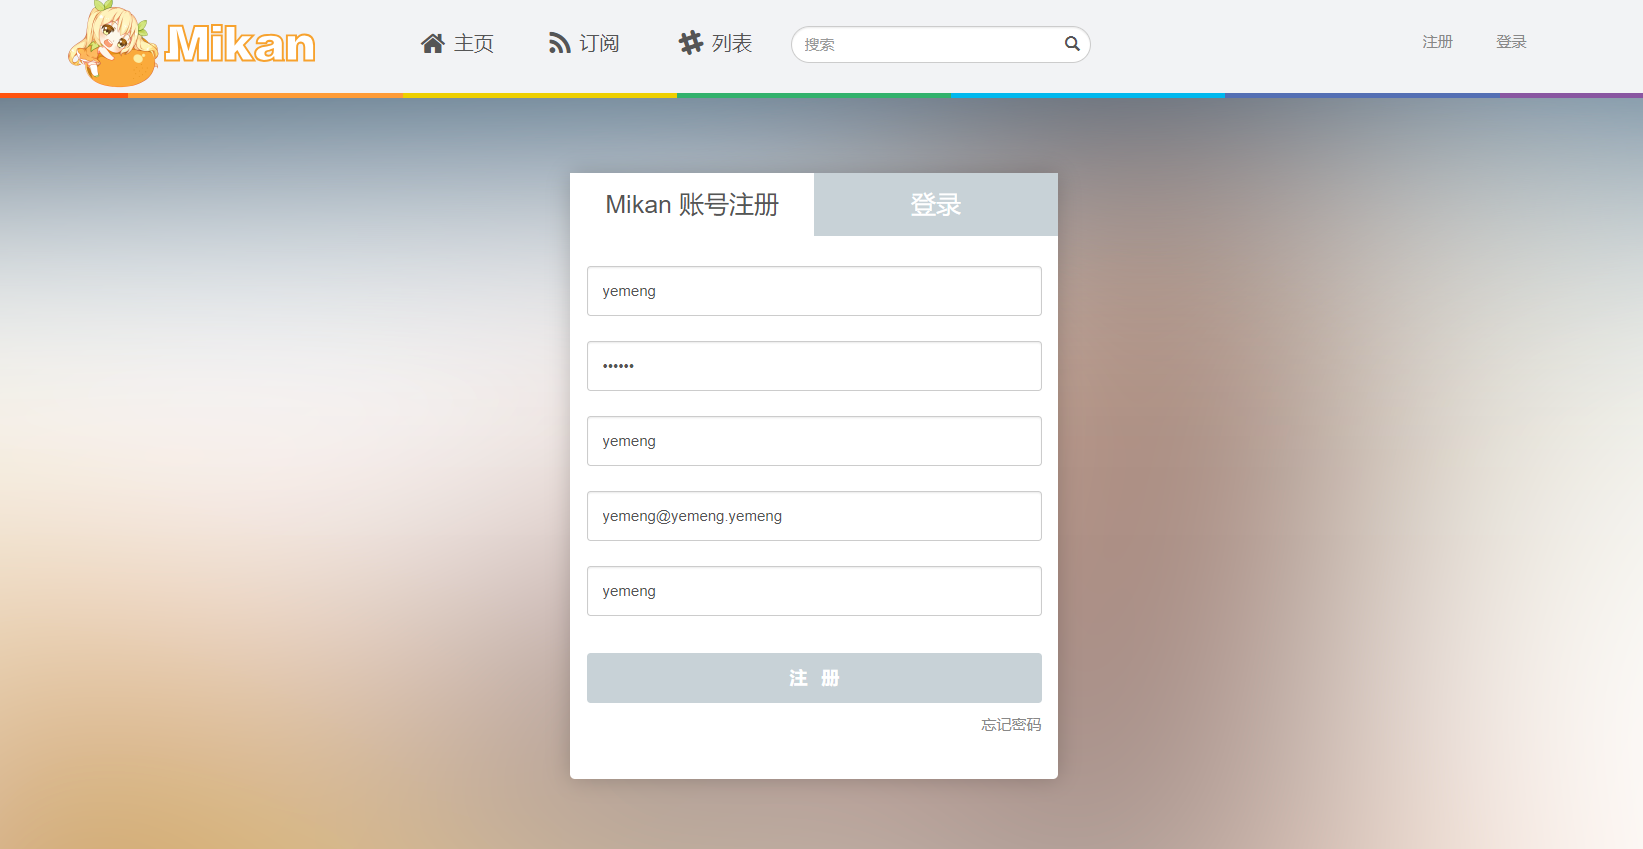
Task: Open the 主页 home page link
Action: (474, 43)
